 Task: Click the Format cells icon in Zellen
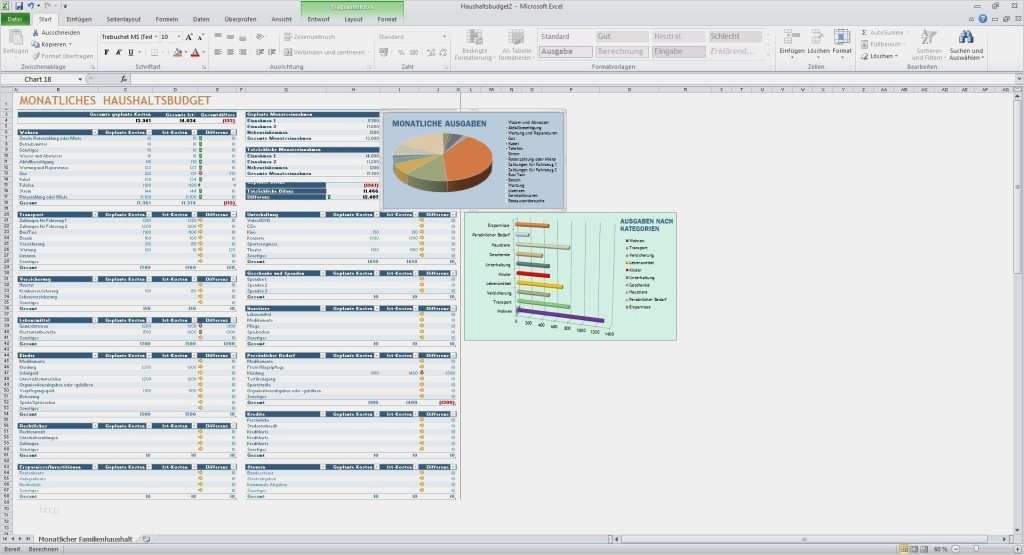click(x=841, y=42)
